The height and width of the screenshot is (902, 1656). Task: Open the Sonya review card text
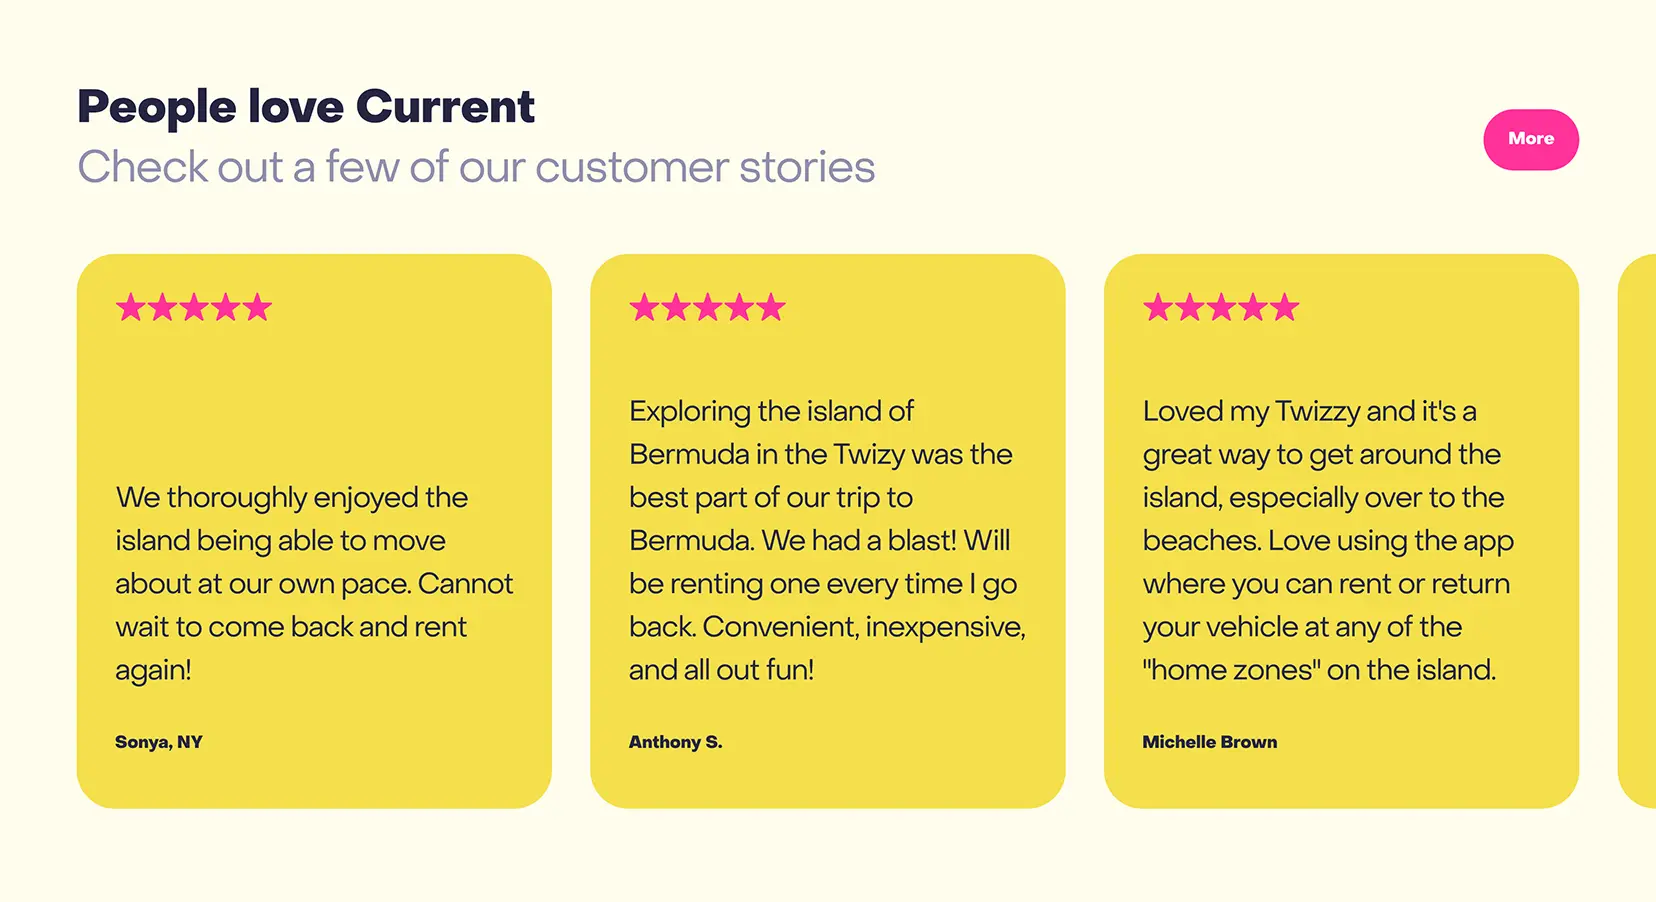click(x=314, y=583)
